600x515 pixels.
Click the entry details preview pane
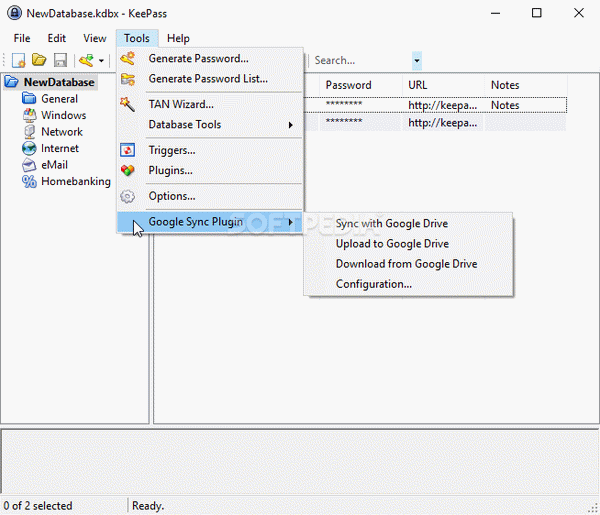[300, 461]
